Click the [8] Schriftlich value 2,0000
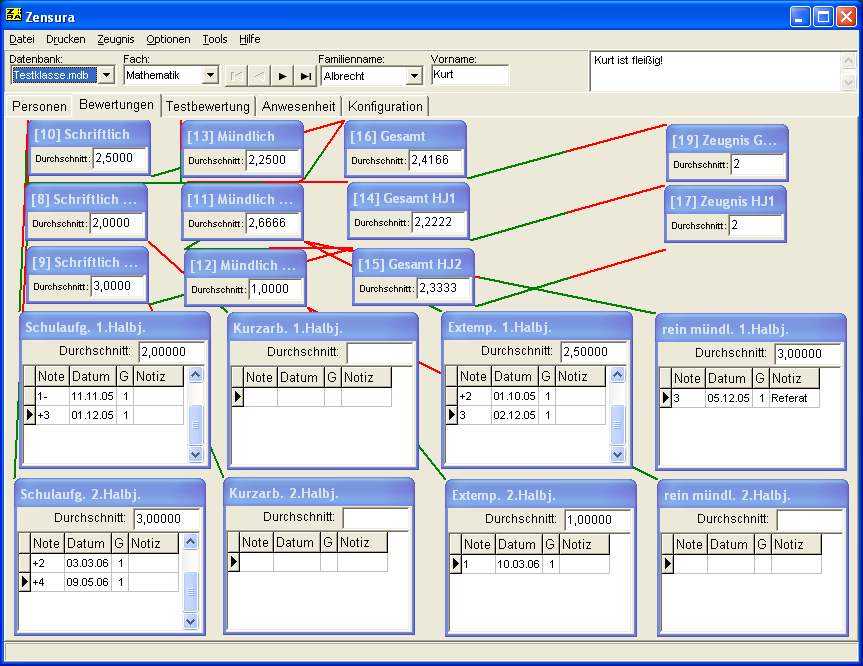Viewport: 863px width, 666px height. pyautogui.click(x=117, y=223)
